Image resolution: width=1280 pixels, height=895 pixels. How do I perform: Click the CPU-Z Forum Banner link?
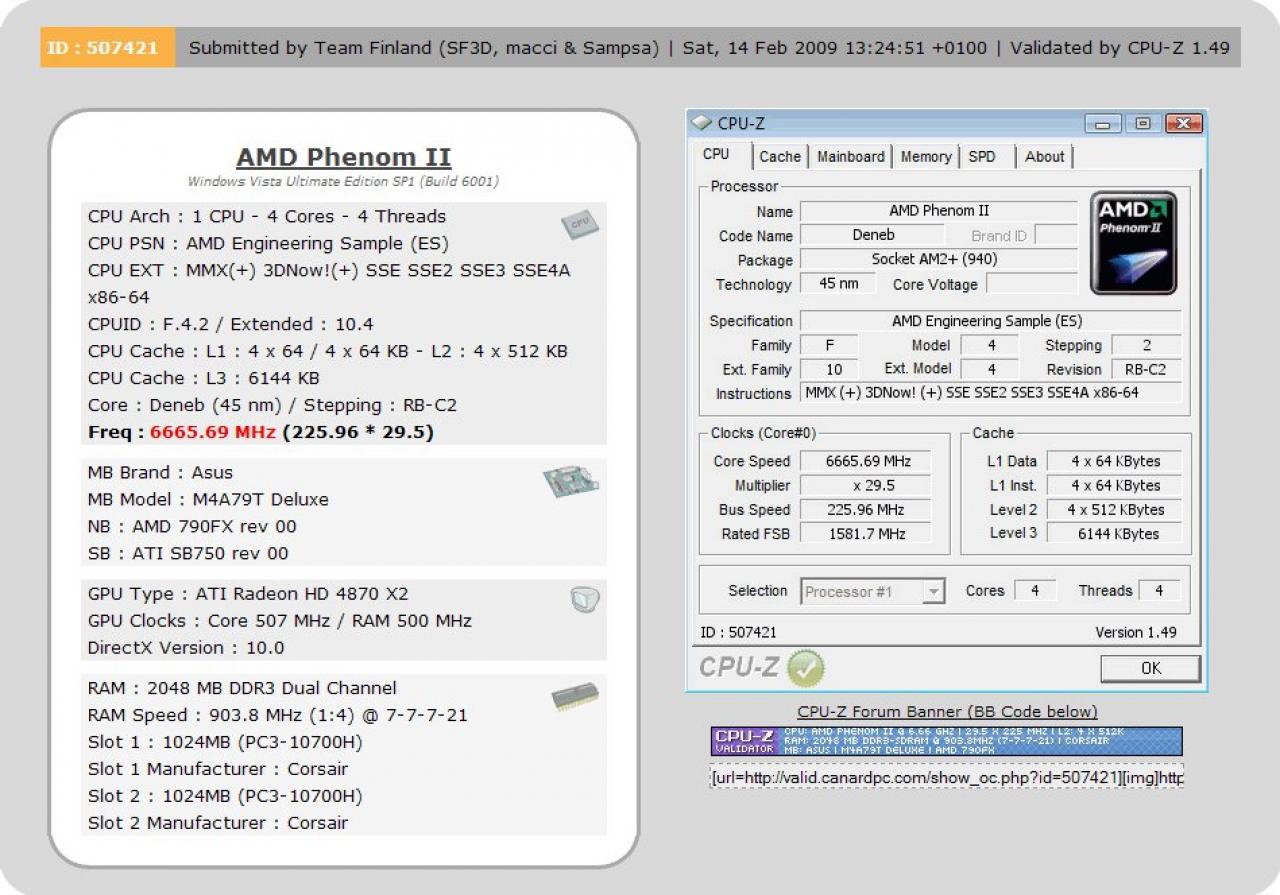947,712
